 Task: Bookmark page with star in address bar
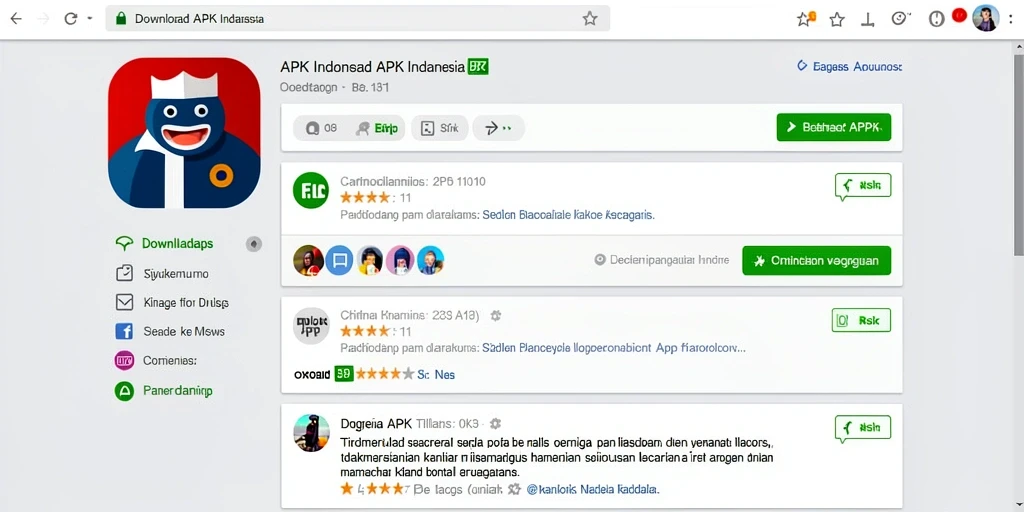[590, 19]
